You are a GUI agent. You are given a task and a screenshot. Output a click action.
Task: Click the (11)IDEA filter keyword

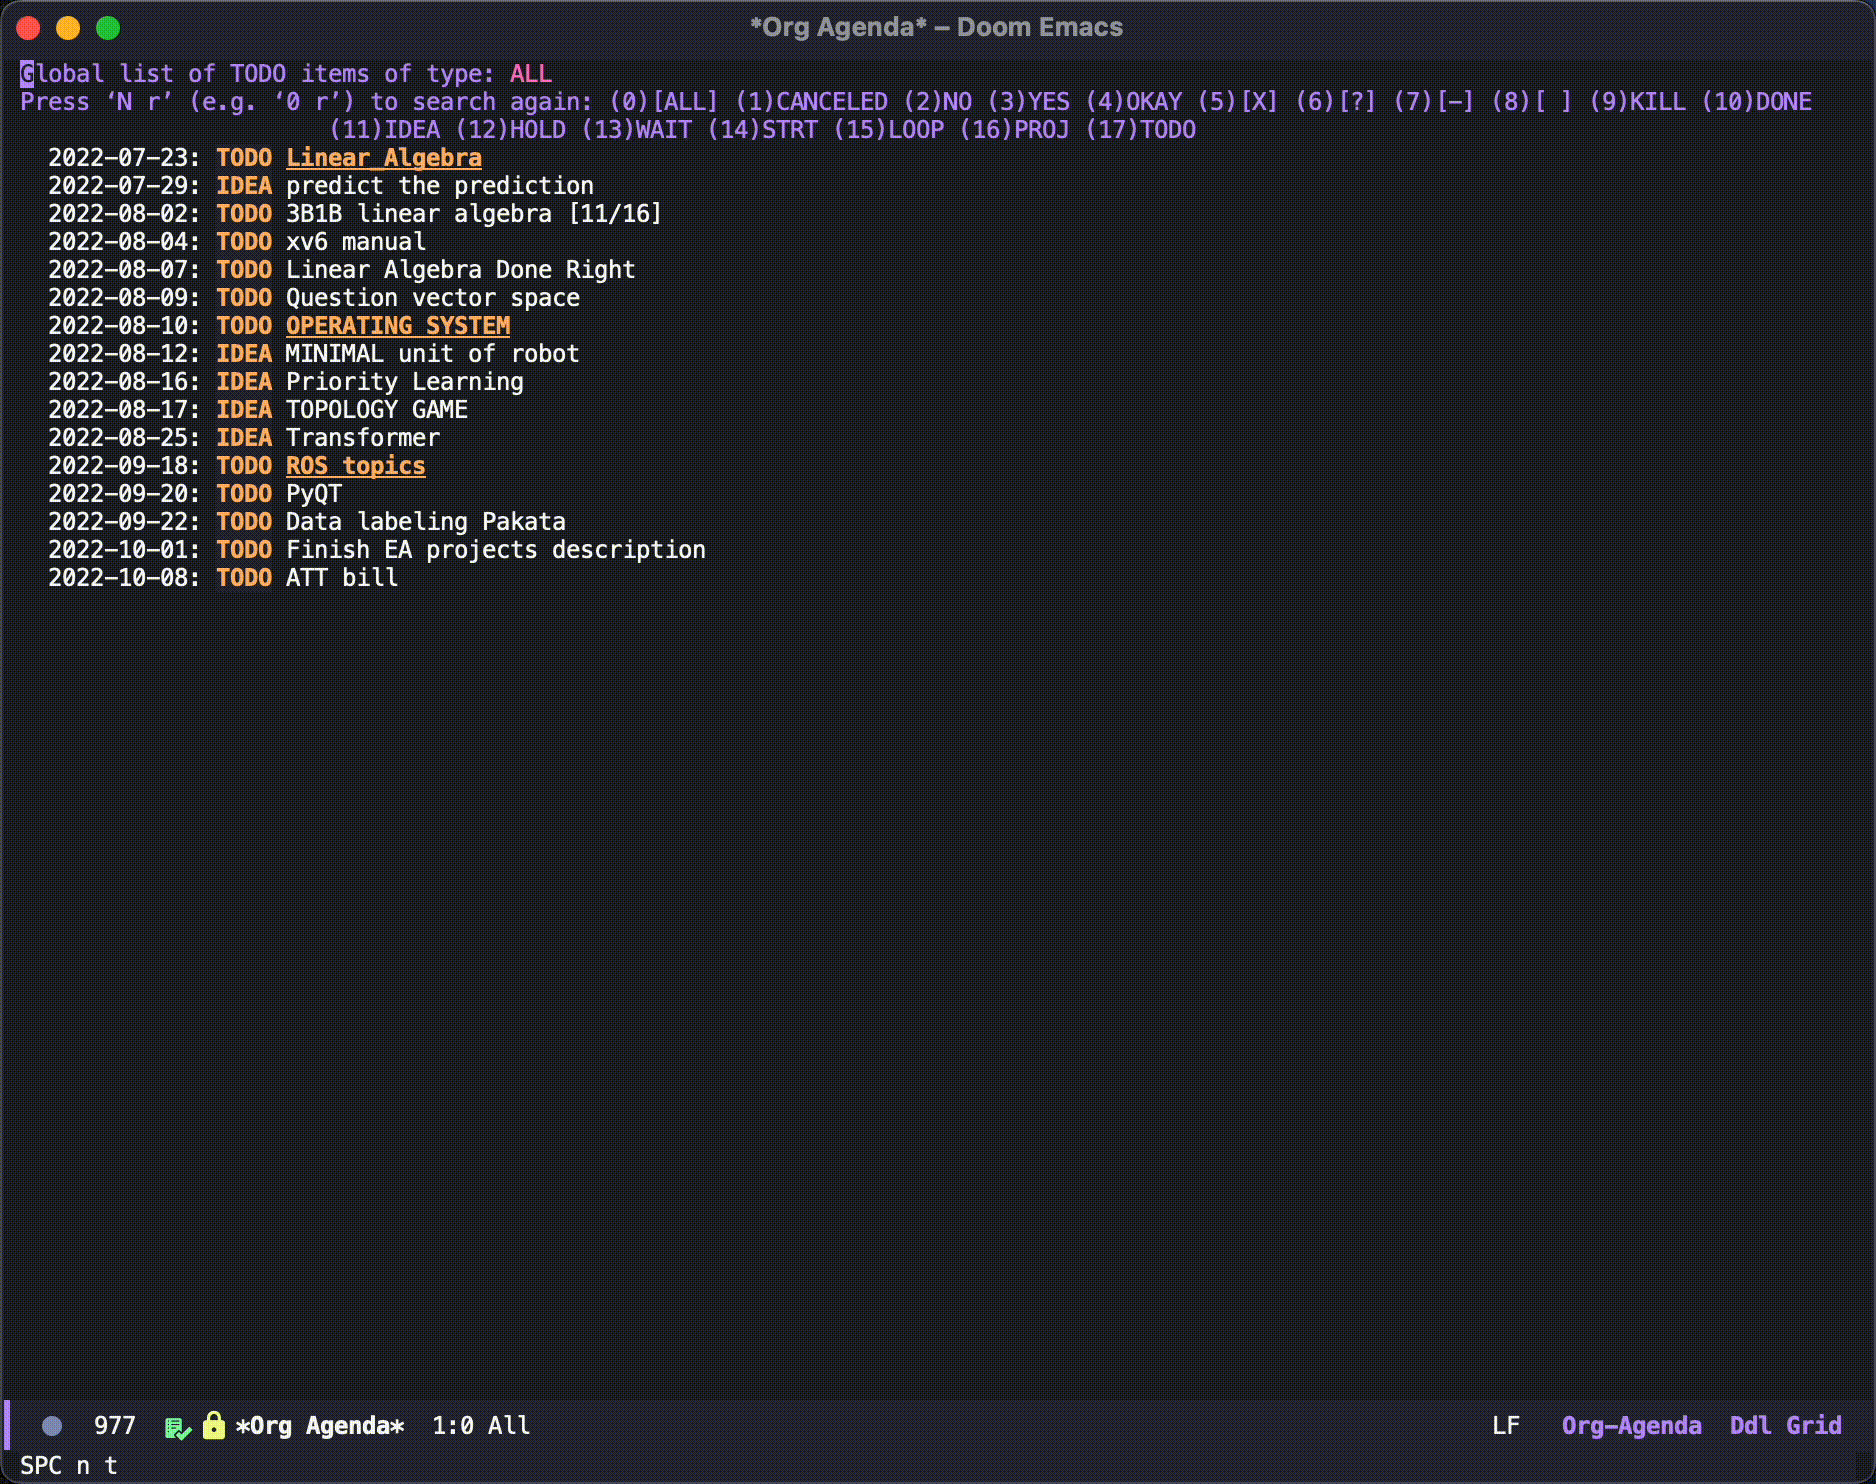pyautogui.click(x=385, y=130)
